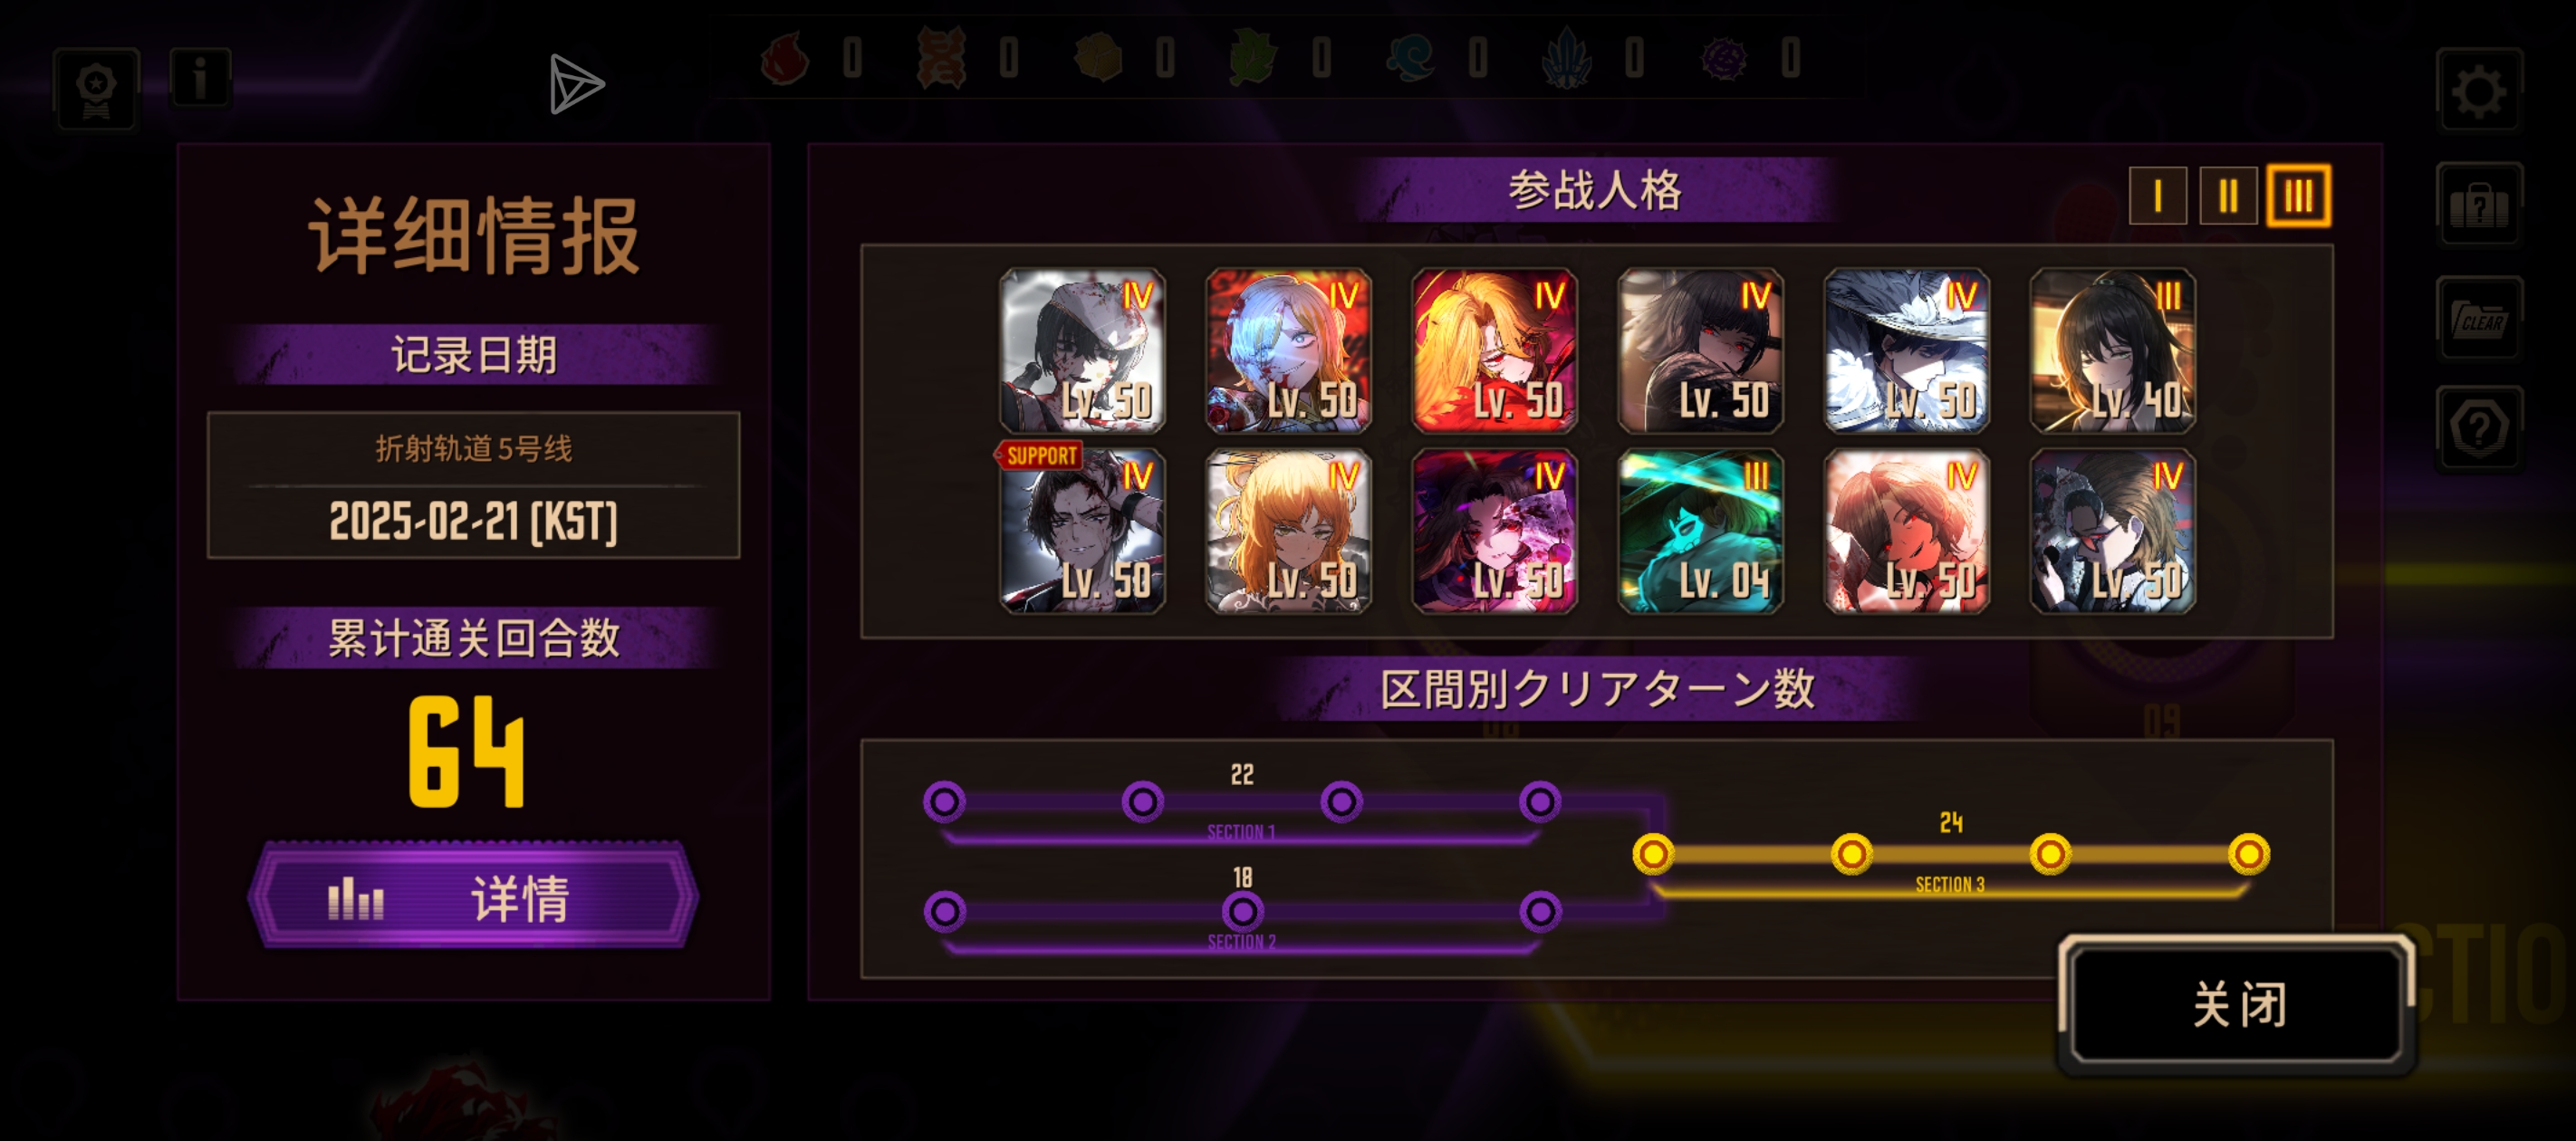The width and height of the screenshot is (2576, 1141).
Task: Select the red flame resource icon
Action: pyautogui.click(x=785, y=58)
